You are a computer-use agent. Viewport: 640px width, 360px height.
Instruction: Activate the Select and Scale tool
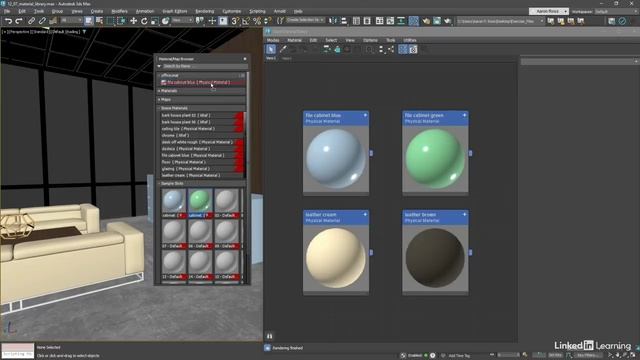pos(155,21)
